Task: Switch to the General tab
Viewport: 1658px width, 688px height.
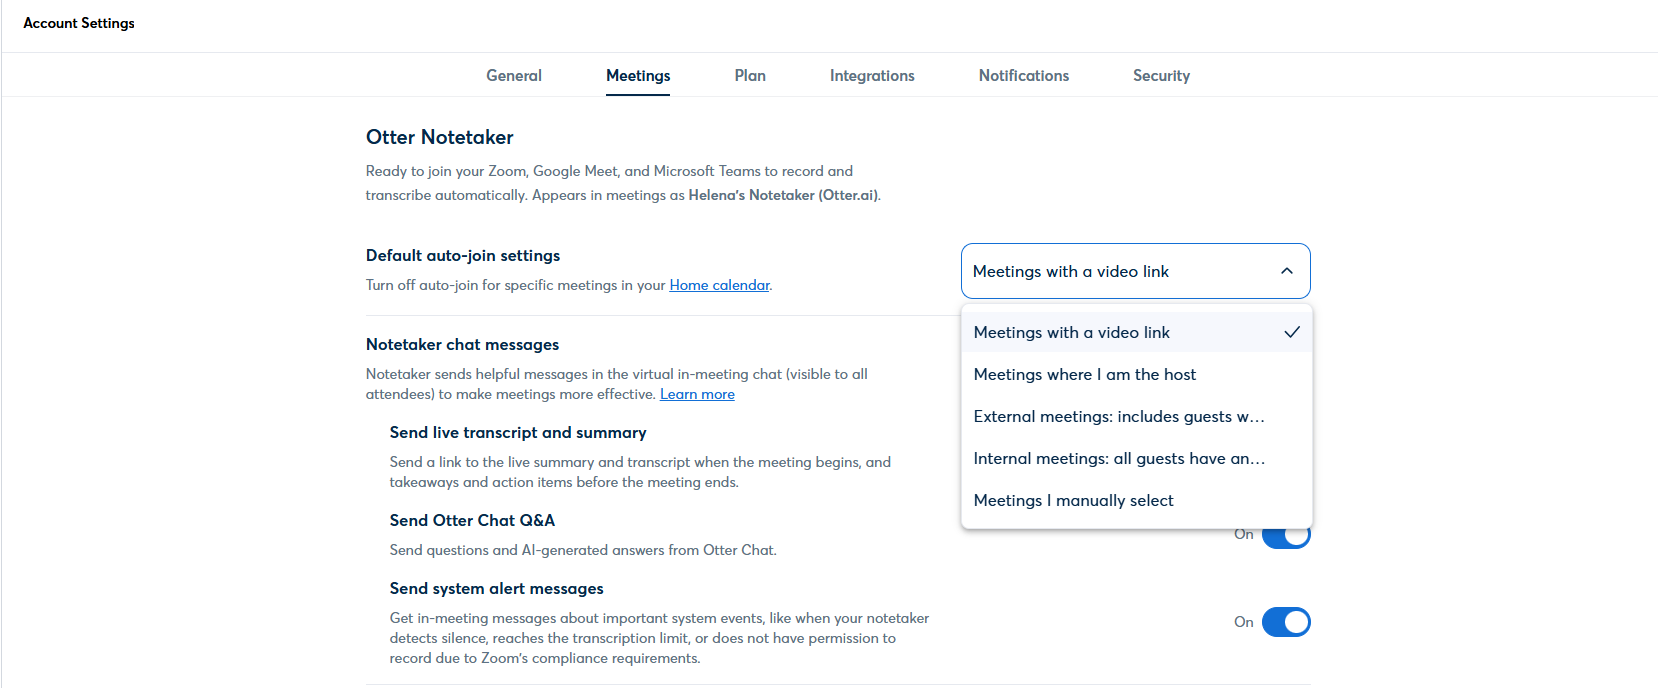Action: pyautogui.click(x=513, y=76)
